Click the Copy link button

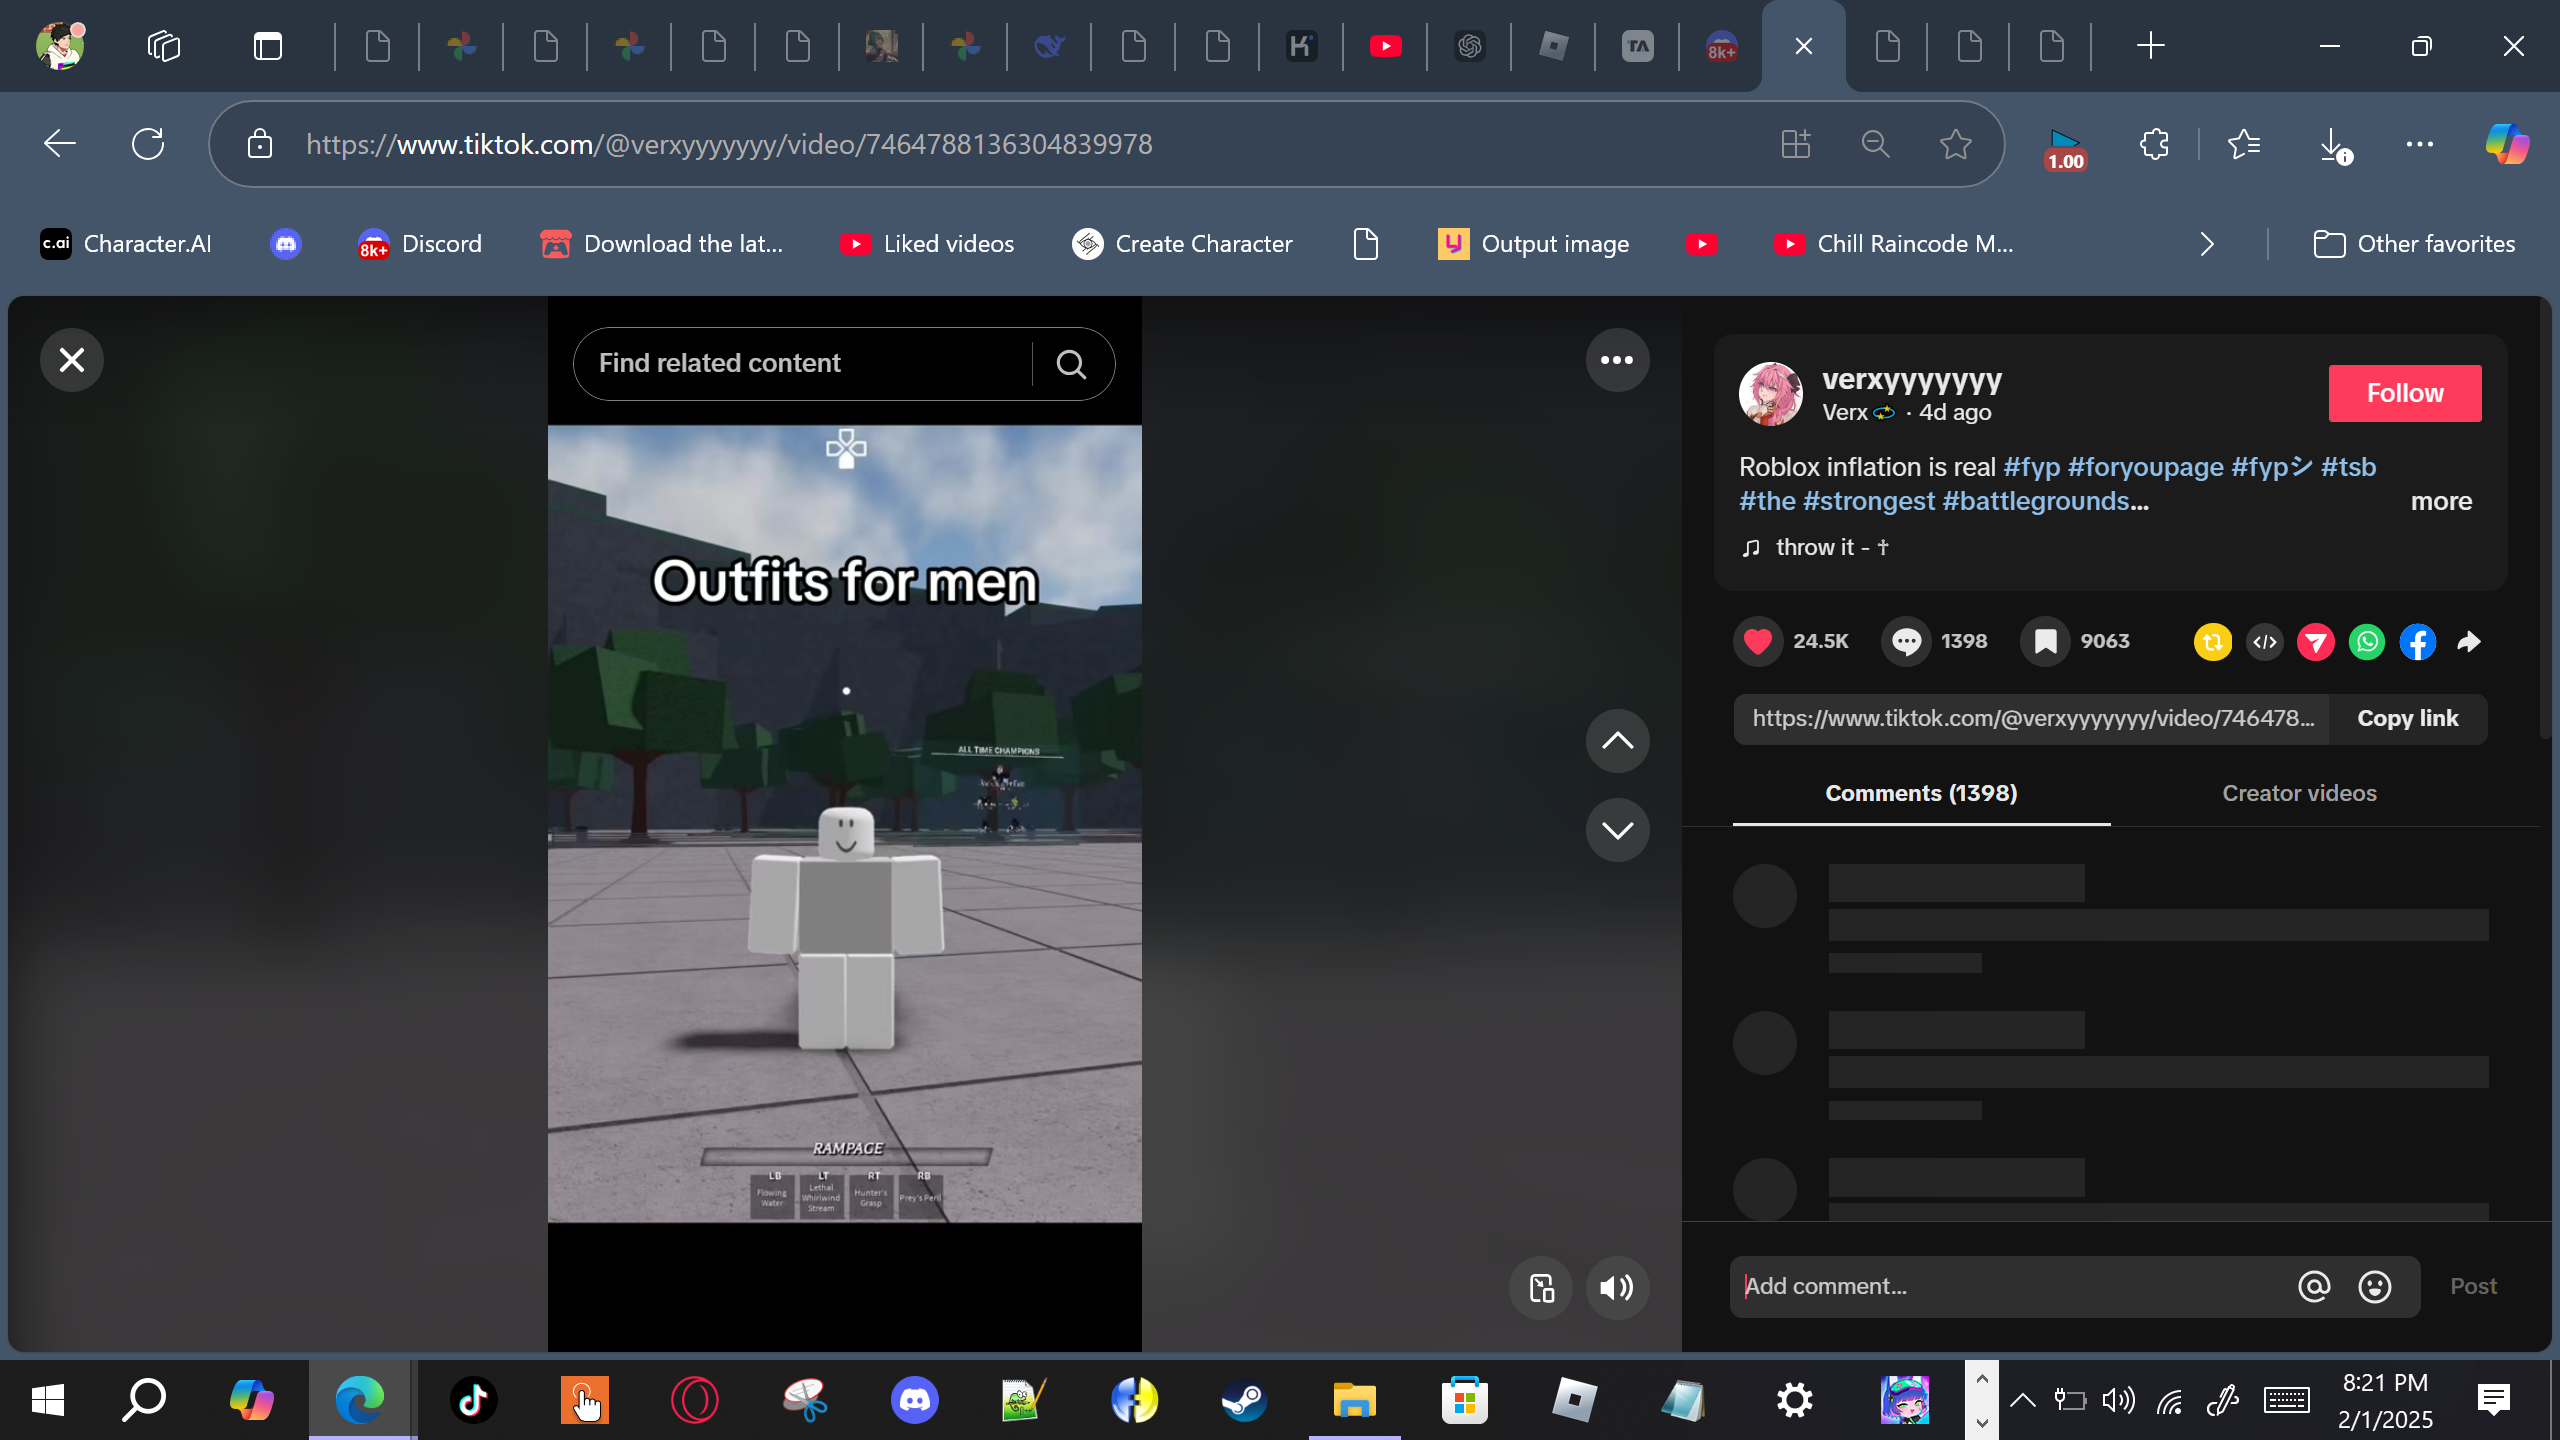2407,718
